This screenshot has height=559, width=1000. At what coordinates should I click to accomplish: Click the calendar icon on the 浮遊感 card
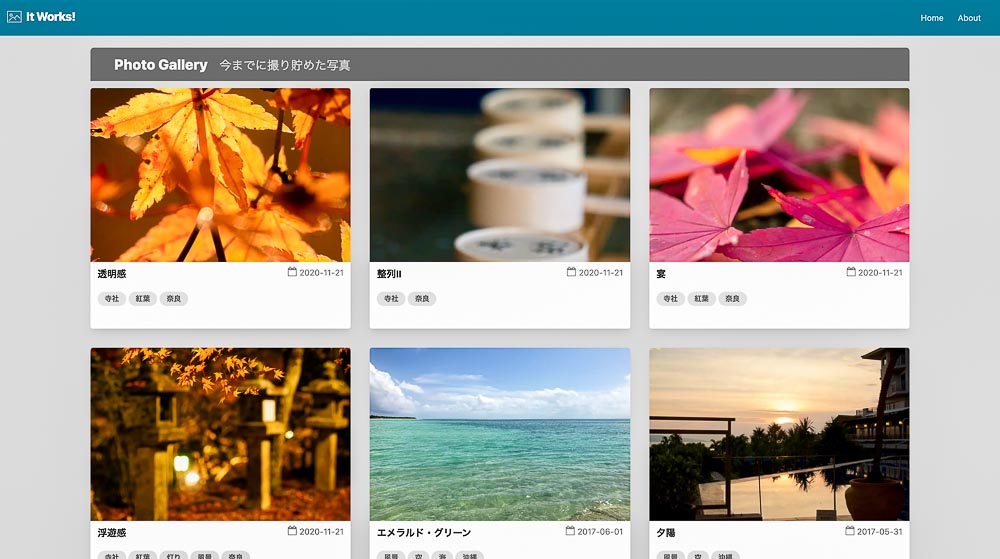(x=292, y=531)
